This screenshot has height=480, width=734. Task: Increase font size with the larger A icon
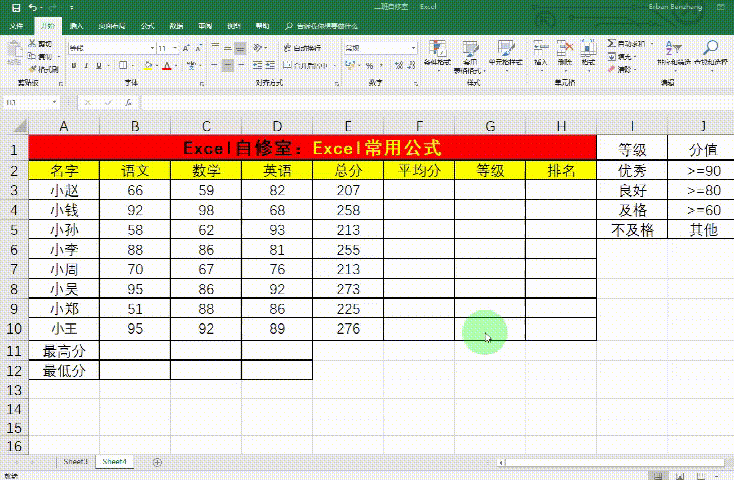[x=186, y=48]
